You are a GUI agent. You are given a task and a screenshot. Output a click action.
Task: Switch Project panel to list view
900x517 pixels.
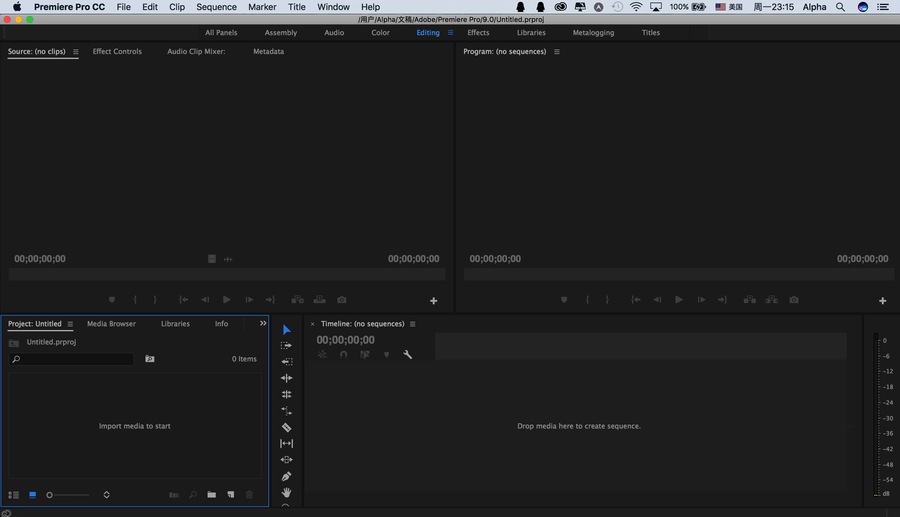coord(14,495)
